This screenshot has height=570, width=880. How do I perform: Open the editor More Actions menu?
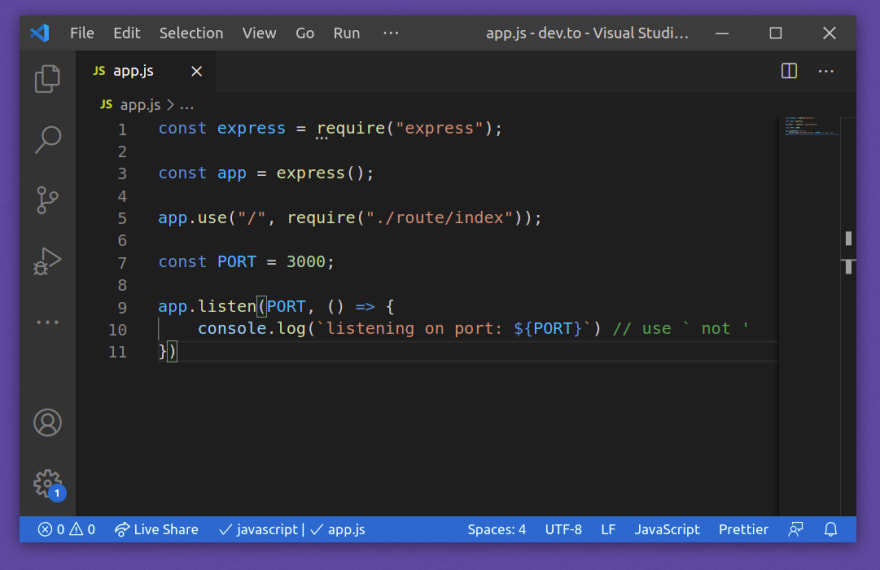coord(826,71)
